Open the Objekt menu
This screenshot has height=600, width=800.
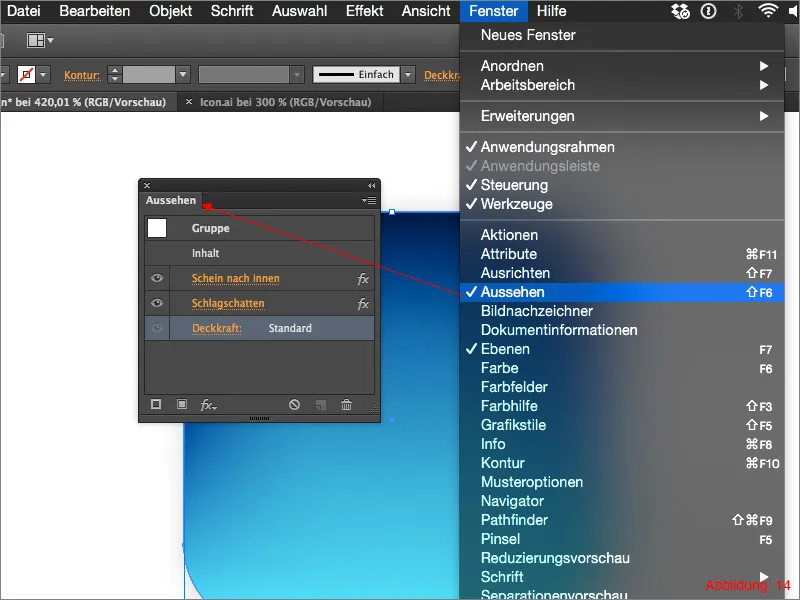tap(170, 11)
